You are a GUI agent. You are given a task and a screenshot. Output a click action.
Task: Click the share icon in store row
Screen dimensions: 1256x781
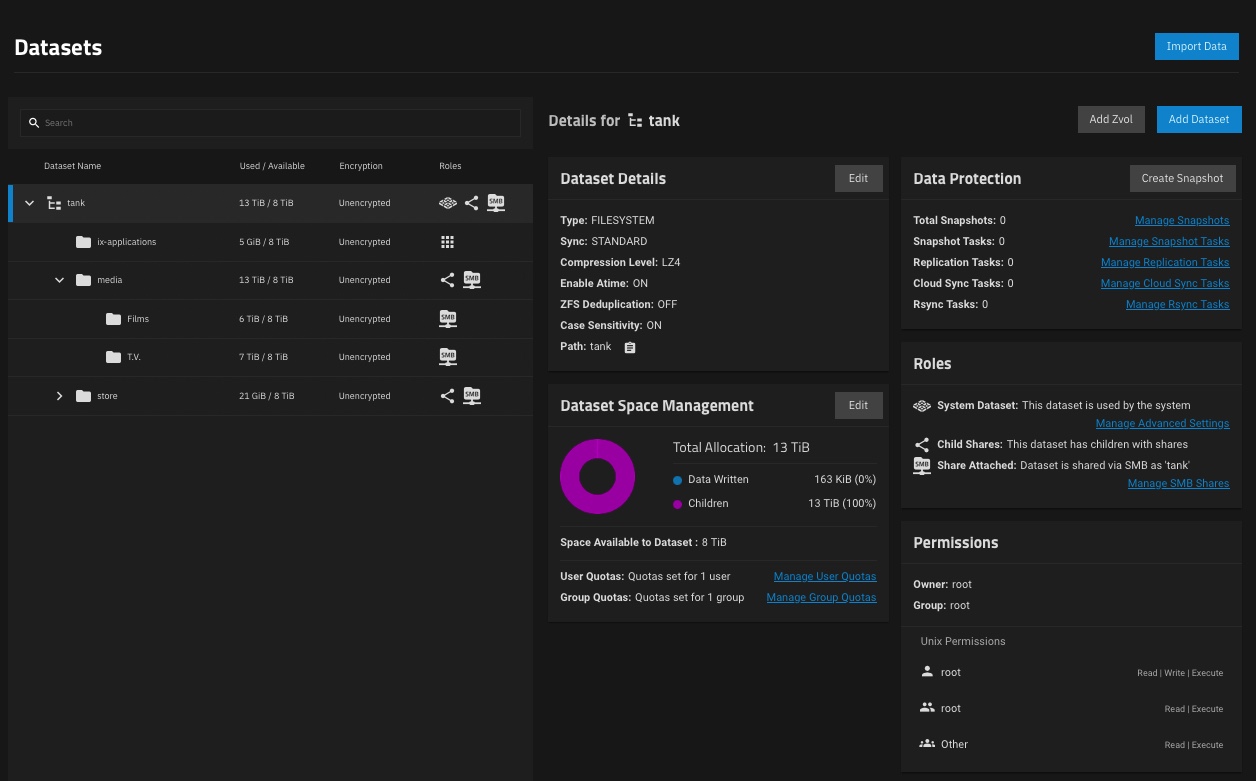pos(447,396)
